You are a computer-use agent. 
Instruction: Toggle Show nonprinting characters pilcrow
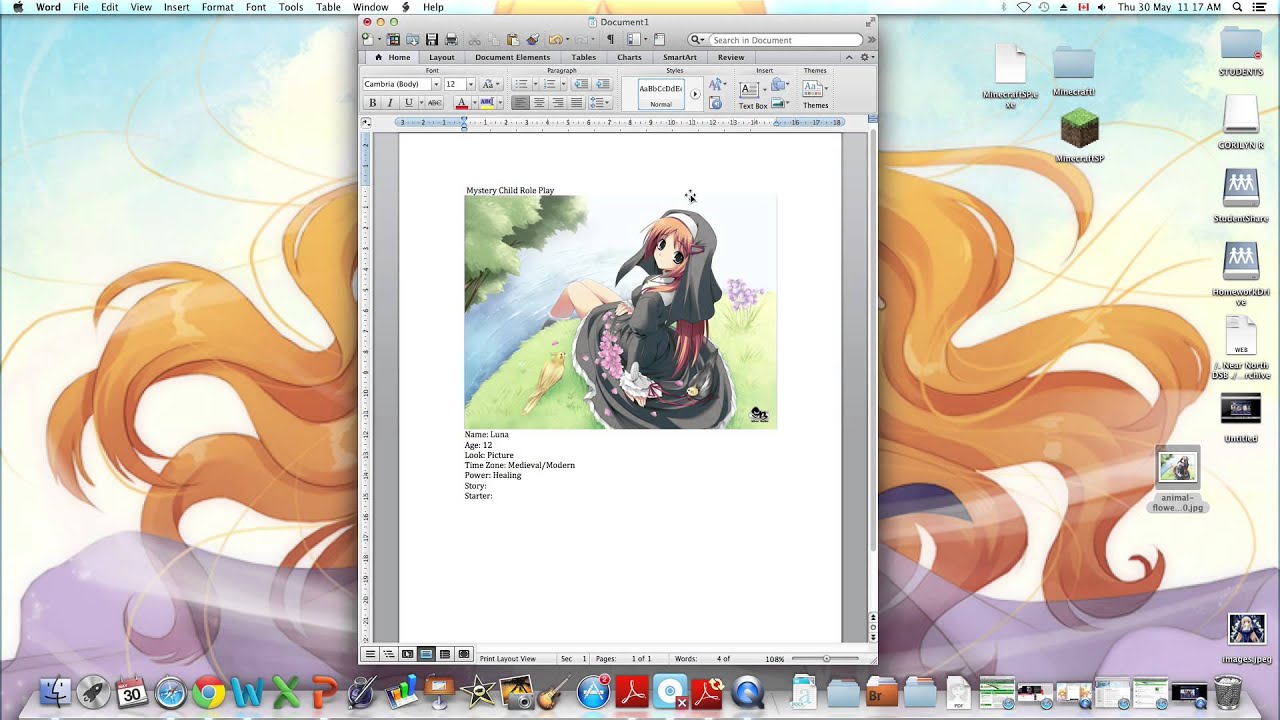click(610, 39)
